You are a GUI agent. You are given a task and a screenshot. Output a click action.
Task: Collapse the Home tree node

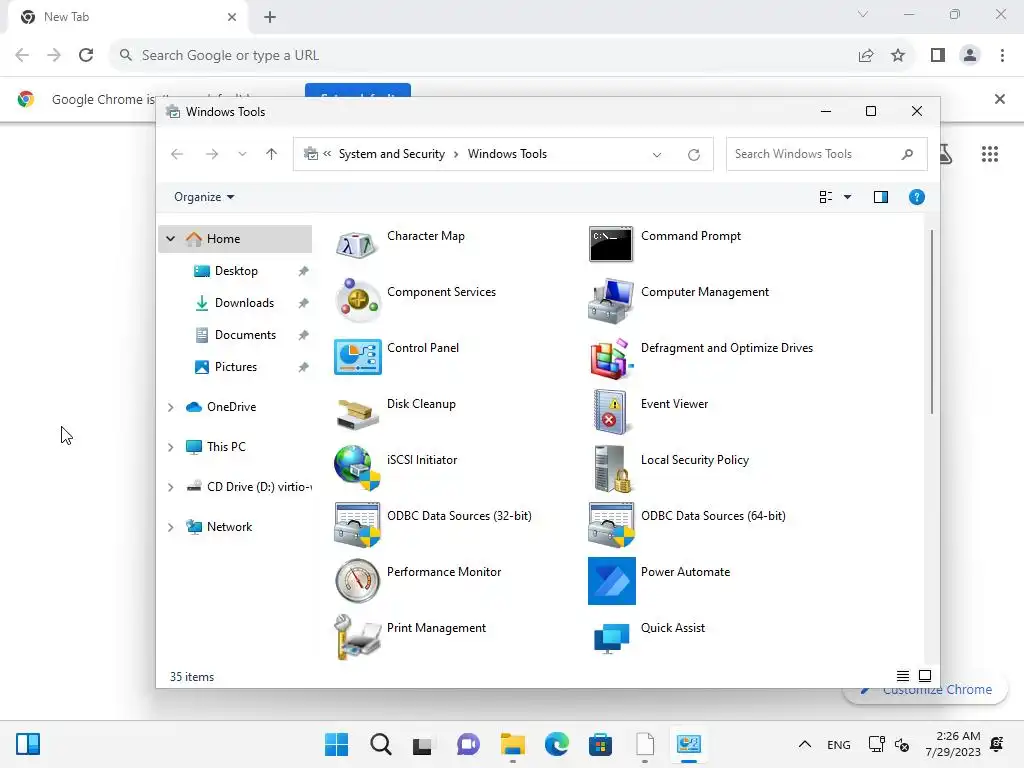(x=170, y=238)
